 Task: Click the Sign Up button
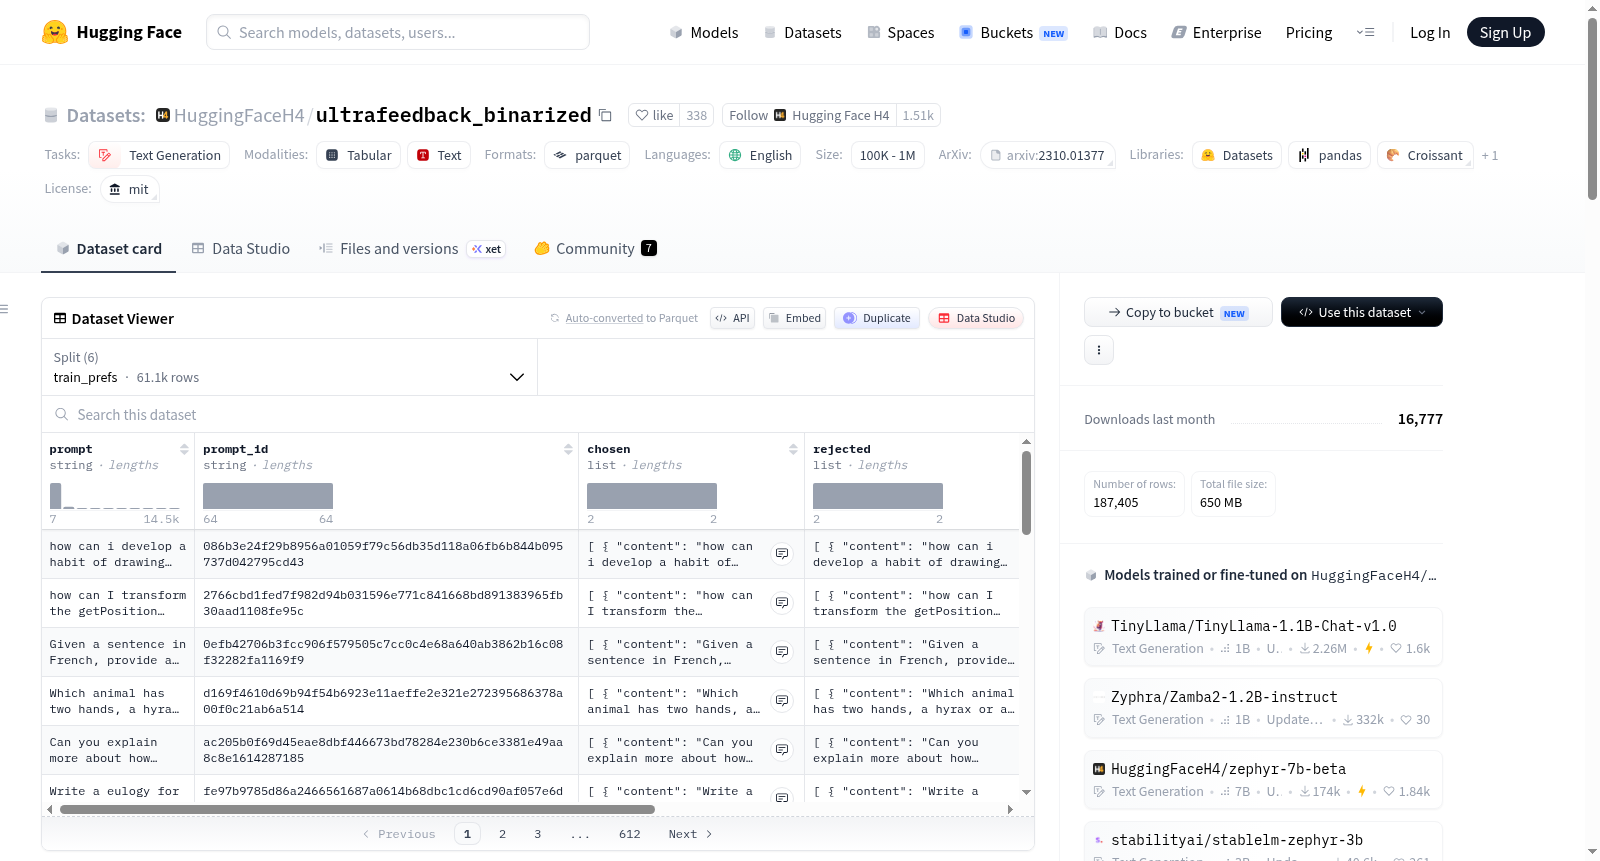1505,32
